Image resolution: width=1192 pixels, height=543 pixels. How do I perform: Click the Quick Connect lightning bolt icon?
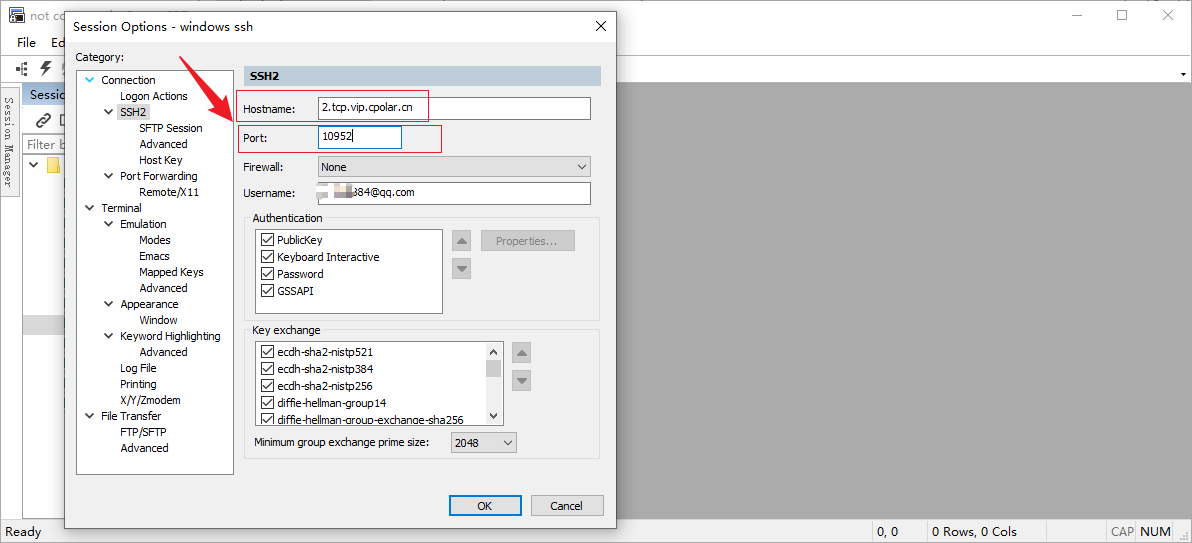[46, 68]
